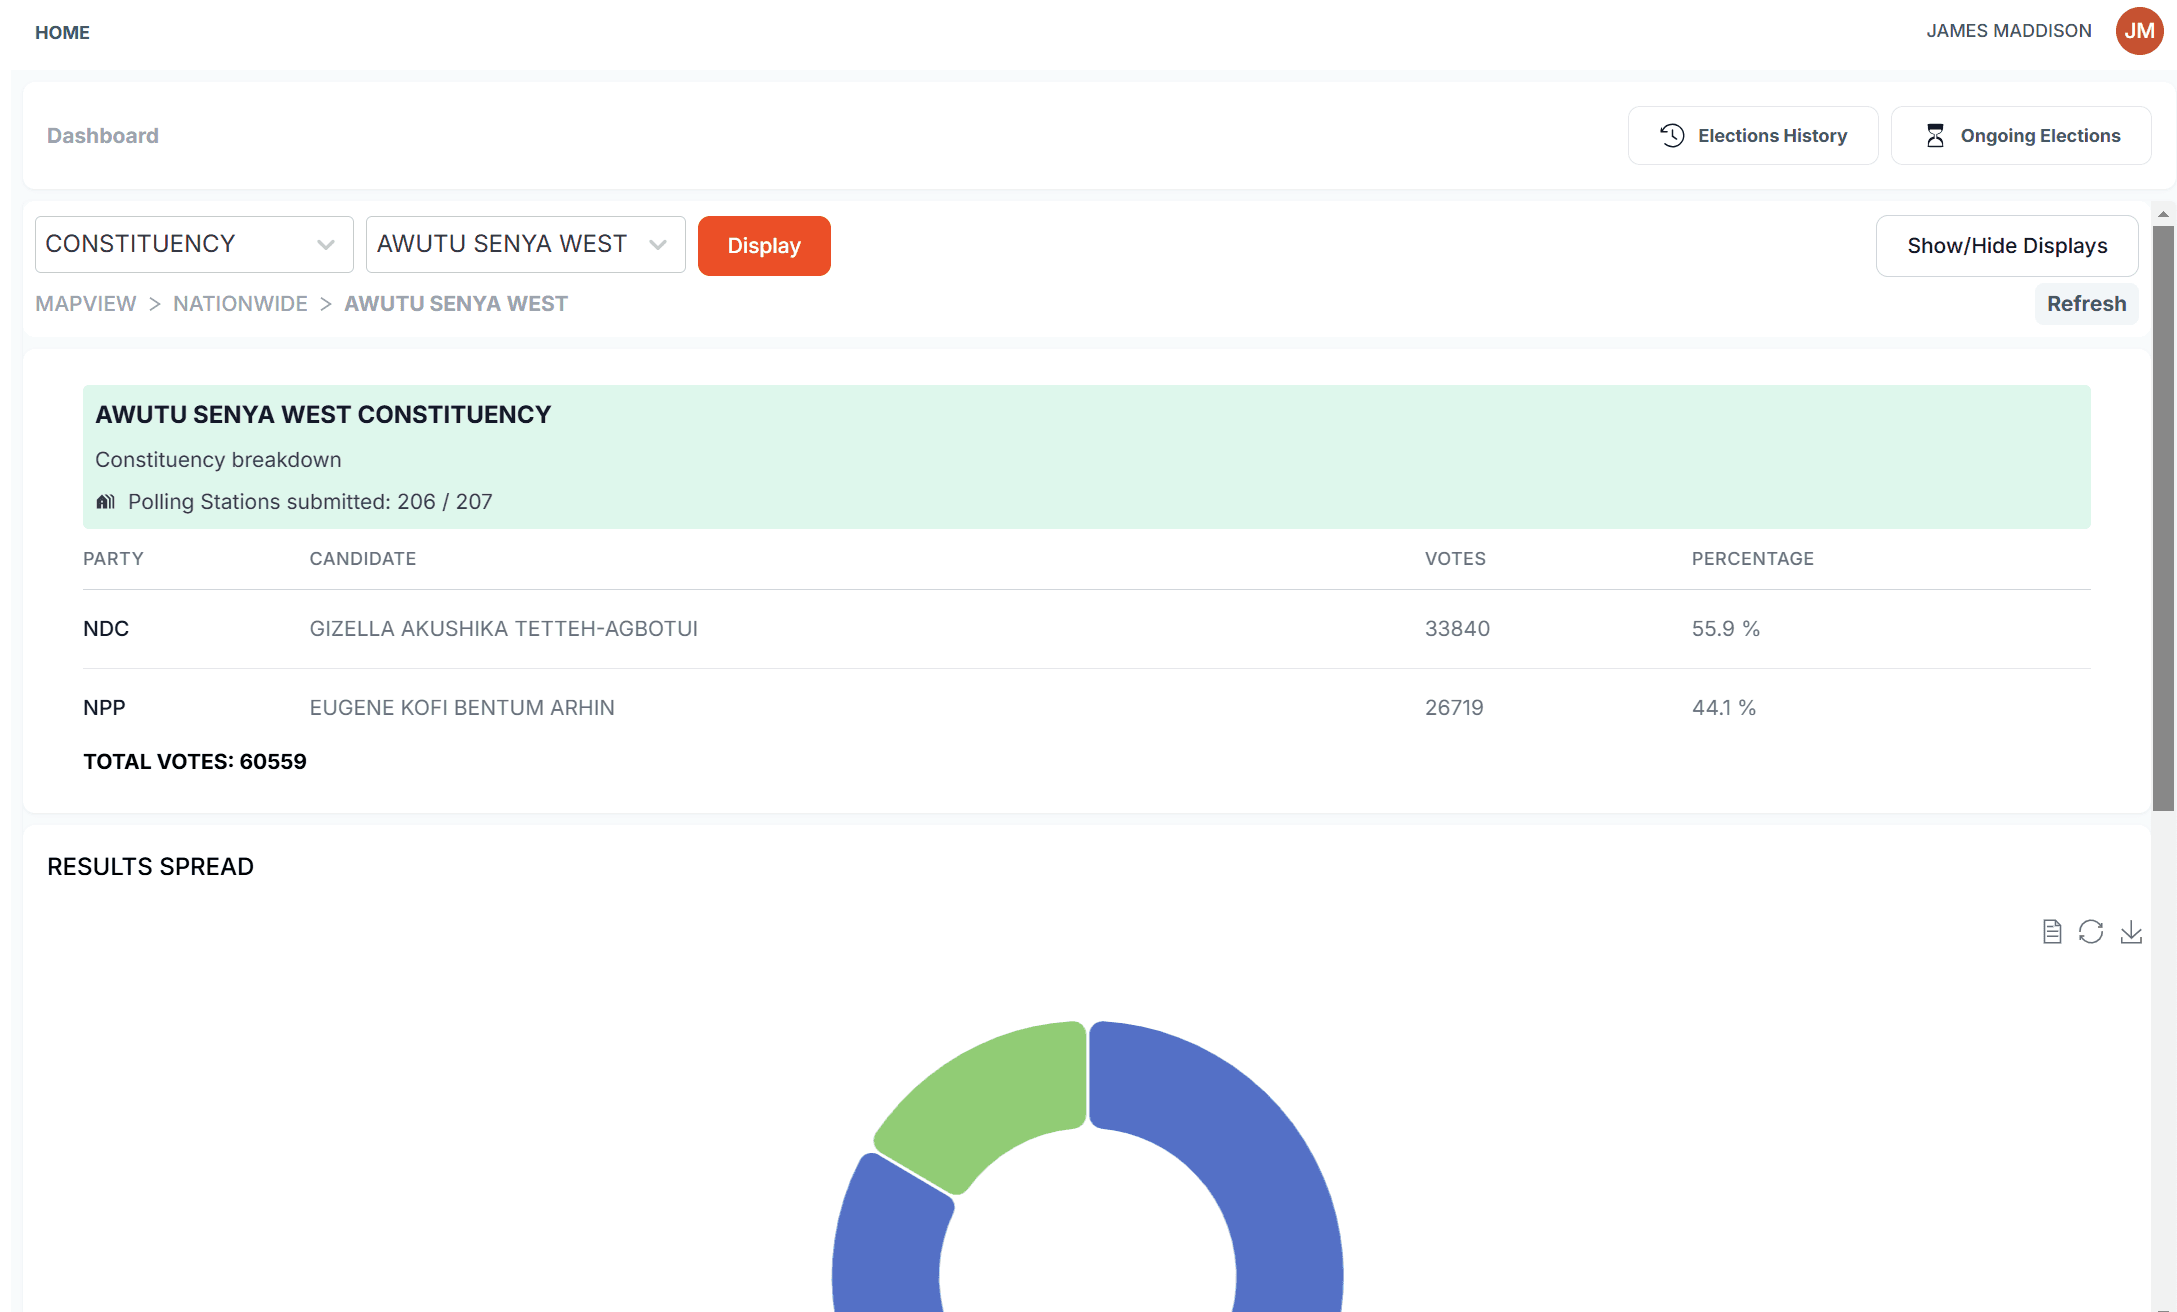Click the Refresh button

[x=2086, y=304]
